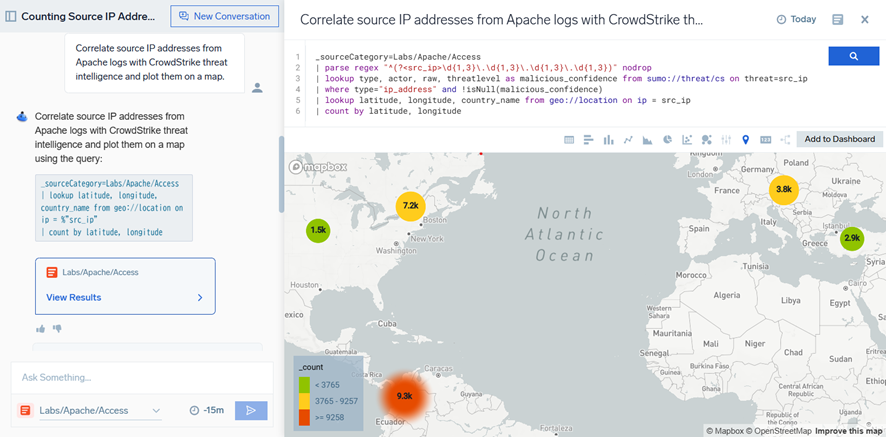The image size is (886, 437).
Task: Open the Today time range picker
Action: (x=796, y=20)
